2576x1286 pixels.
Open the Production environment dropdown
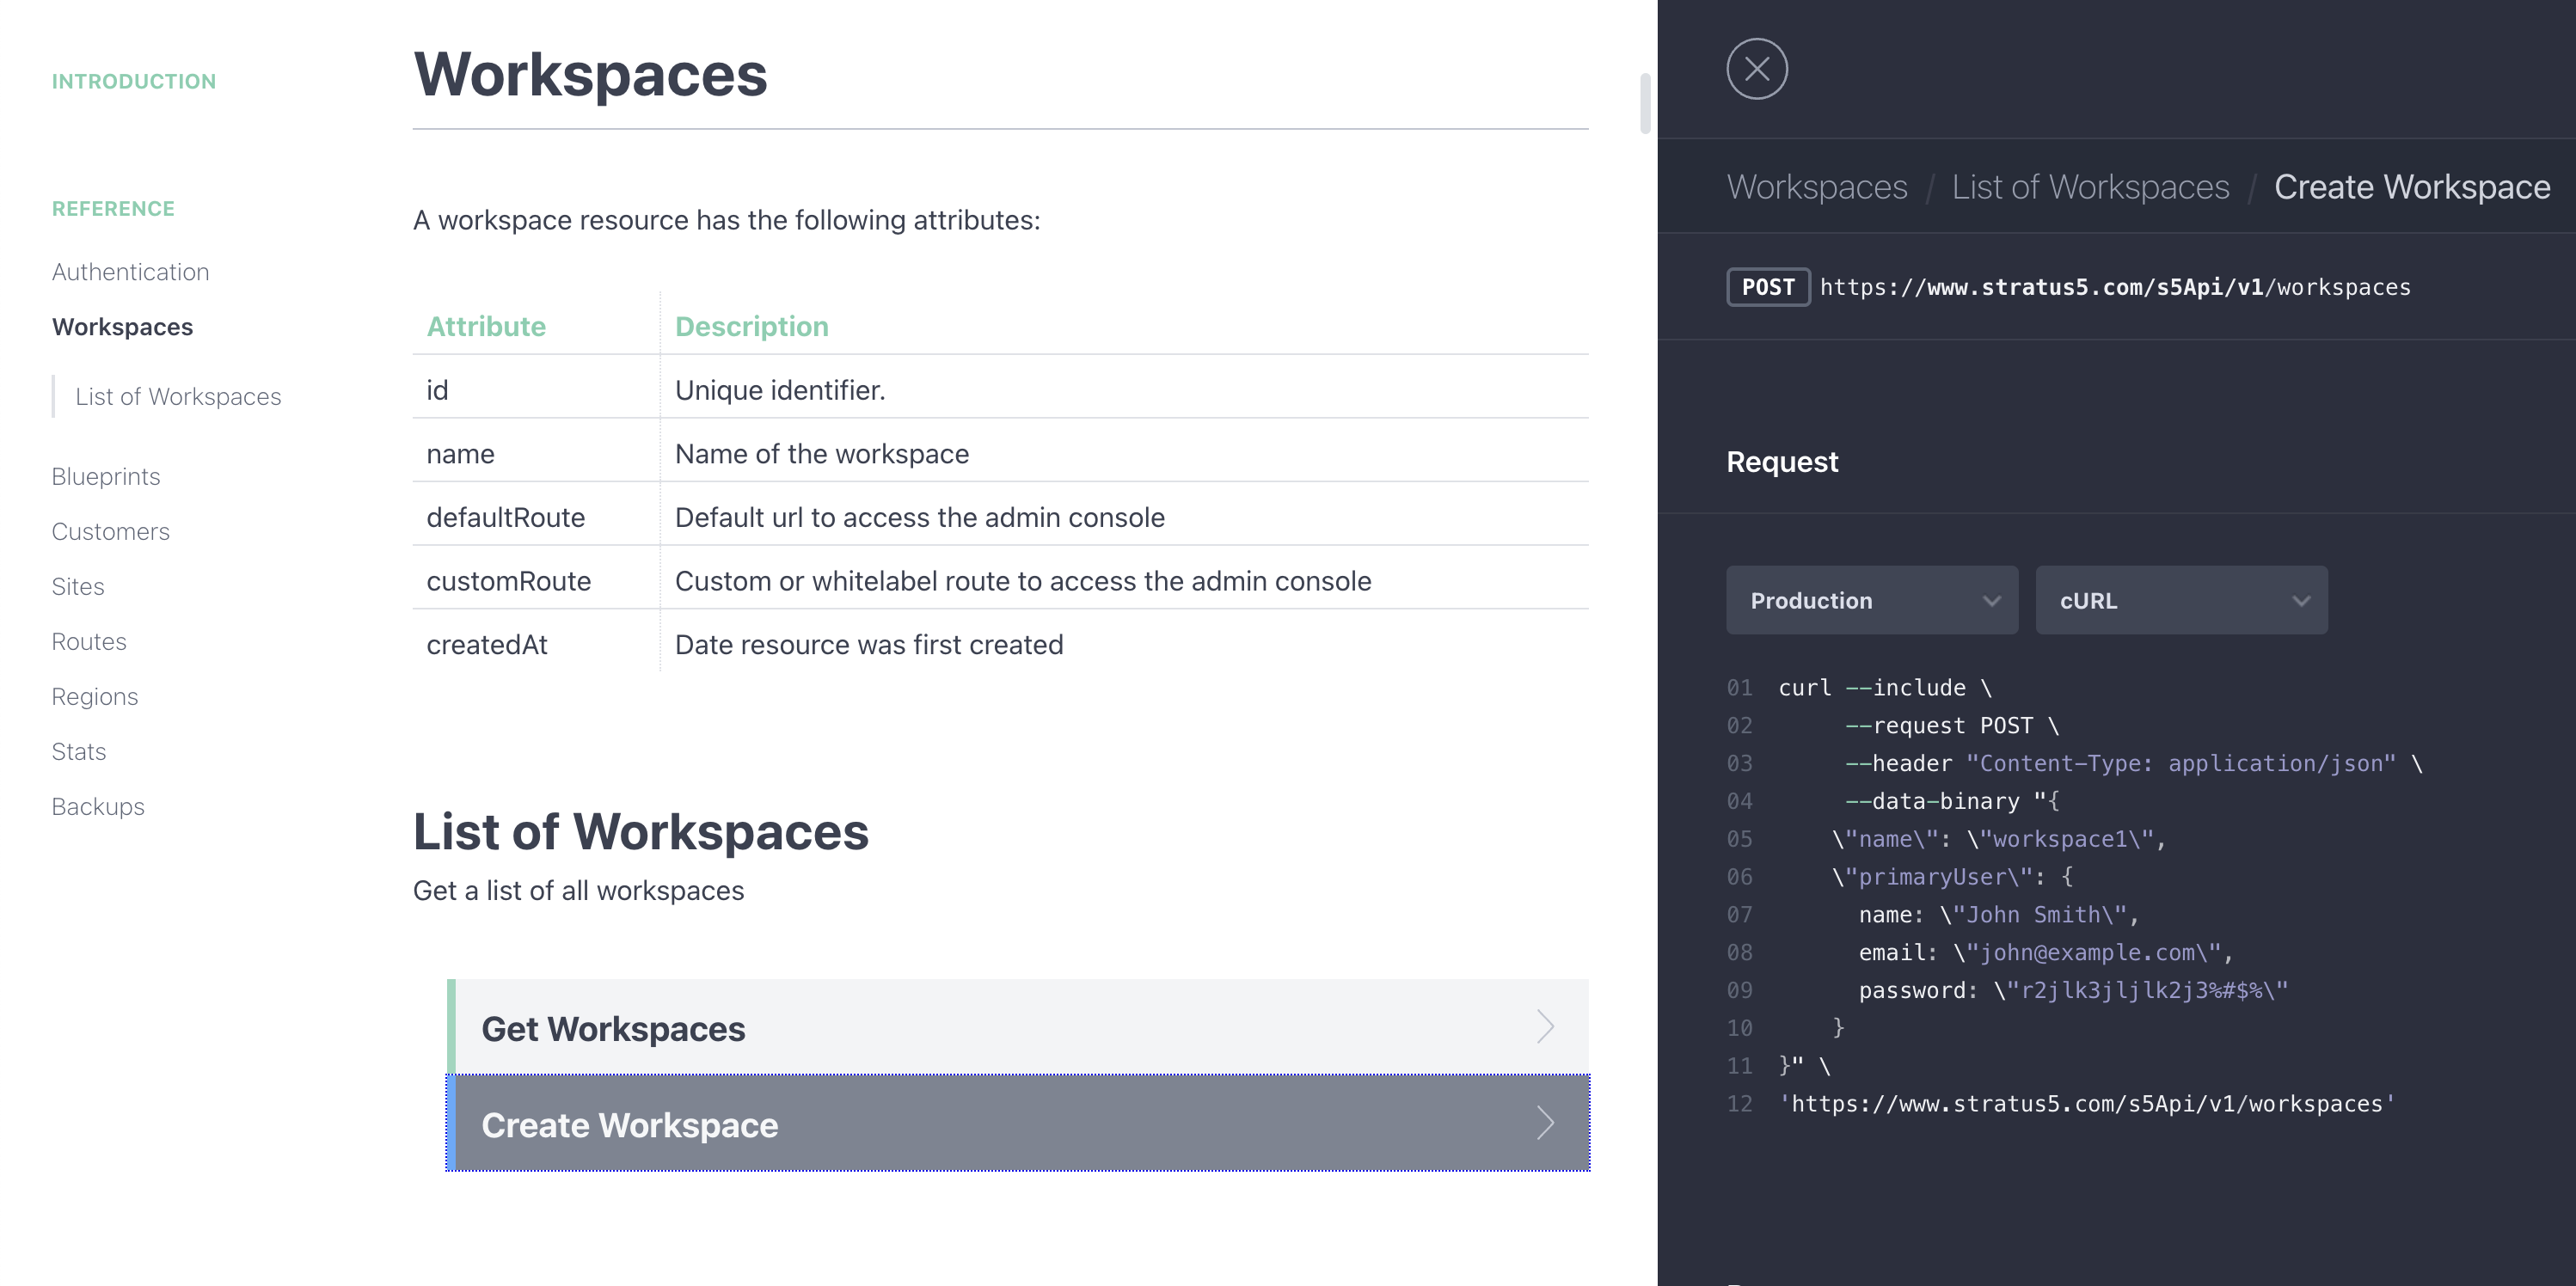(x=1870, y=600)
